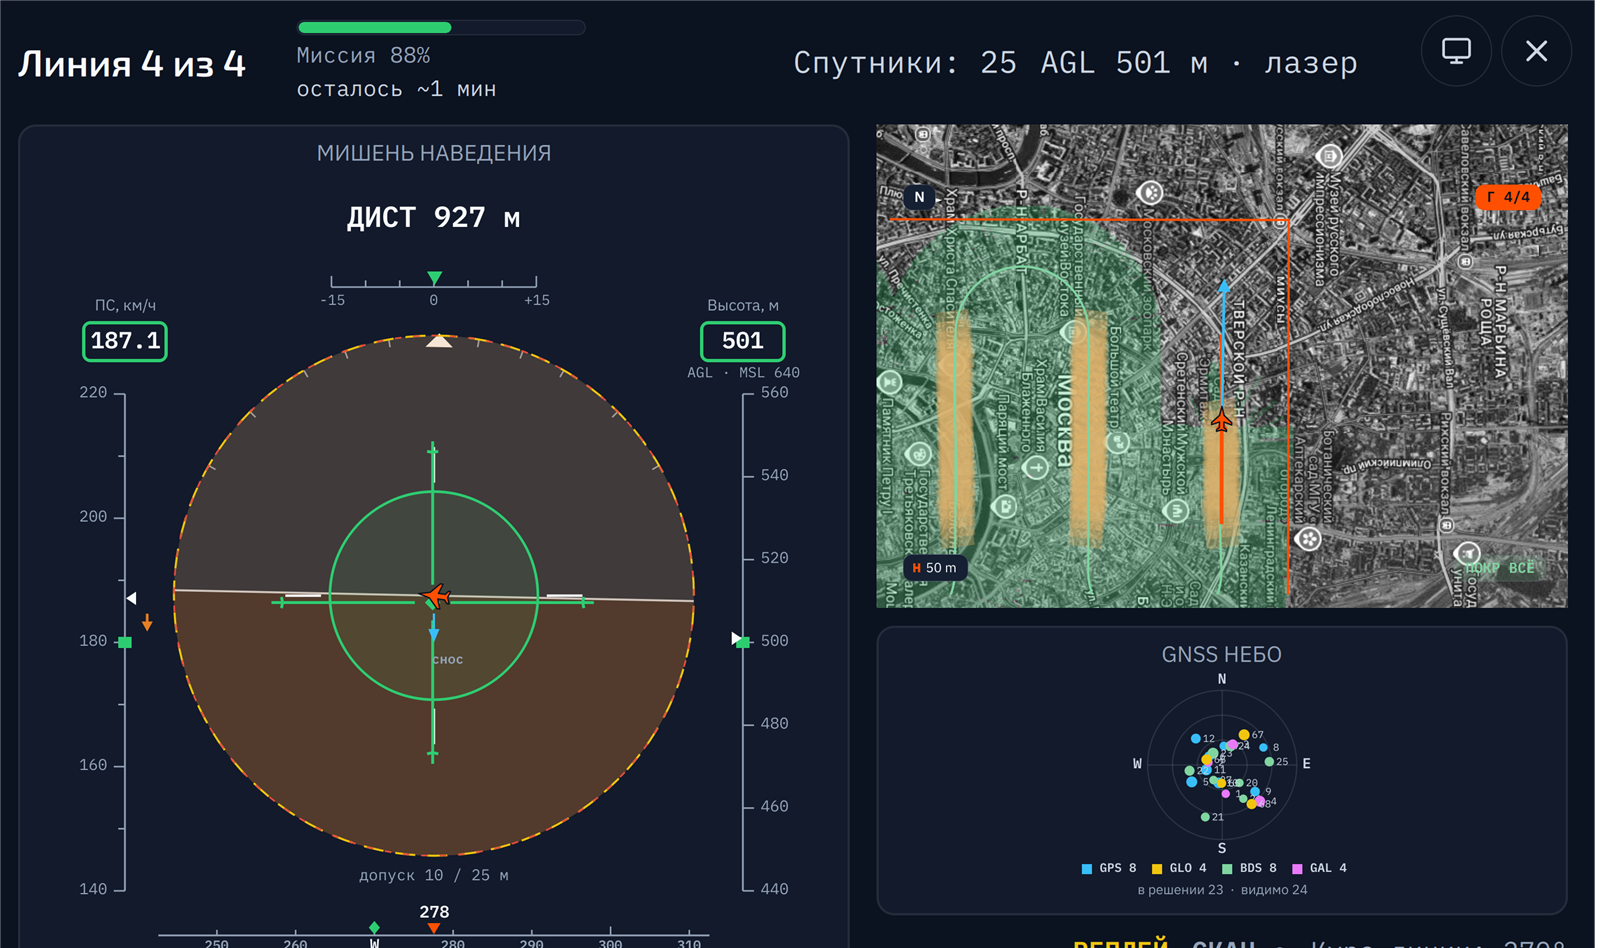The height and width of the screenshot is (948, 1600).
Task: Click the pink GAL legend swatch
Action: point(1297,868)
